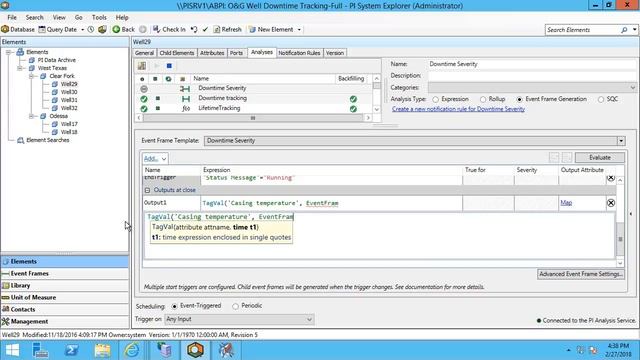
Task: Delete Output1 row with X icon
Action: coord(611,203)
